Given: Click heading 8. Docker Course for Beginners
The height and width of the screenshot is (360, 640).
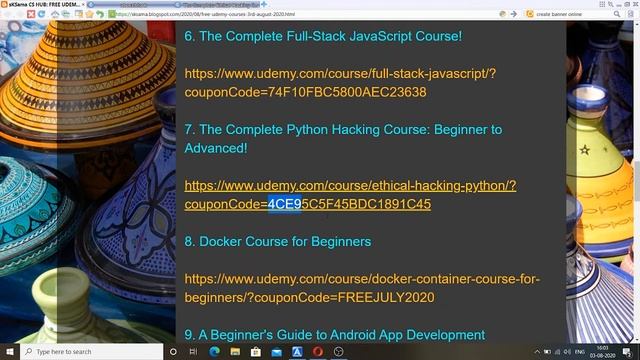Looking at the screenshot, I should [278, 241].
